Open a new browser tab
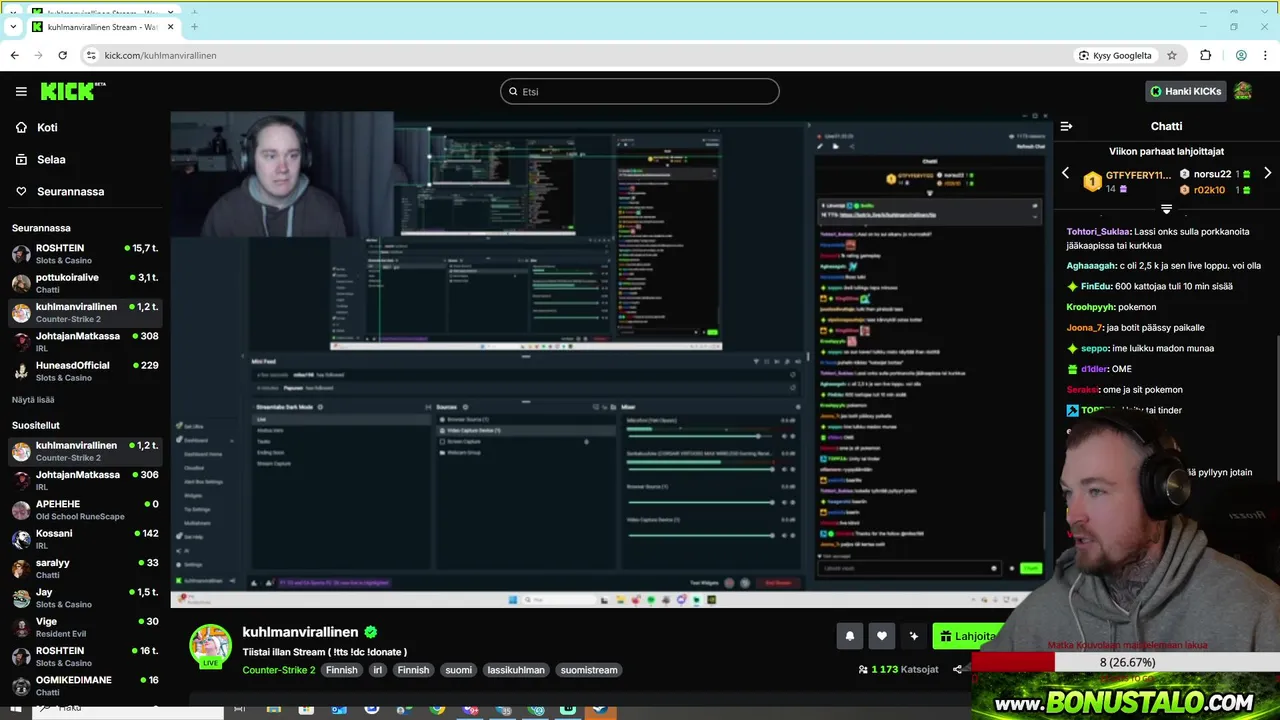The height and width of the screenshot is (720, 1280). 194,26
